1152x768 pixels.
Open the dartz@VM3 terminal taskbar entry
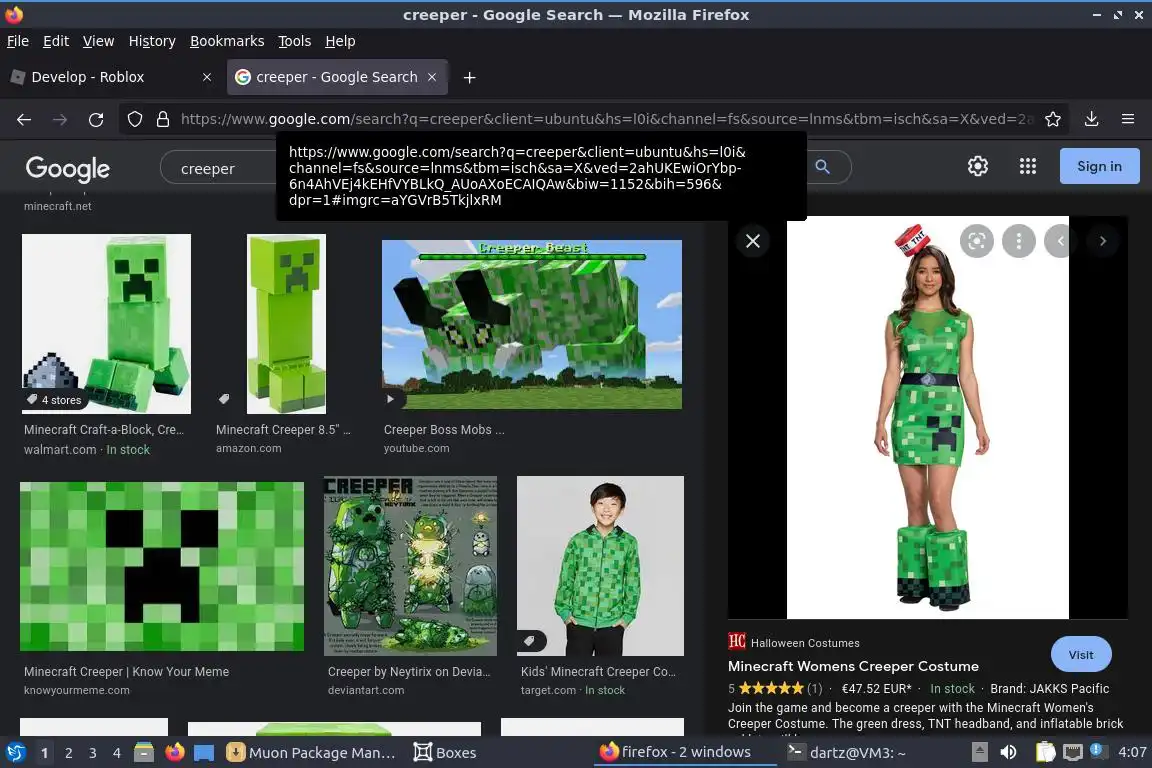click(846, 753)
